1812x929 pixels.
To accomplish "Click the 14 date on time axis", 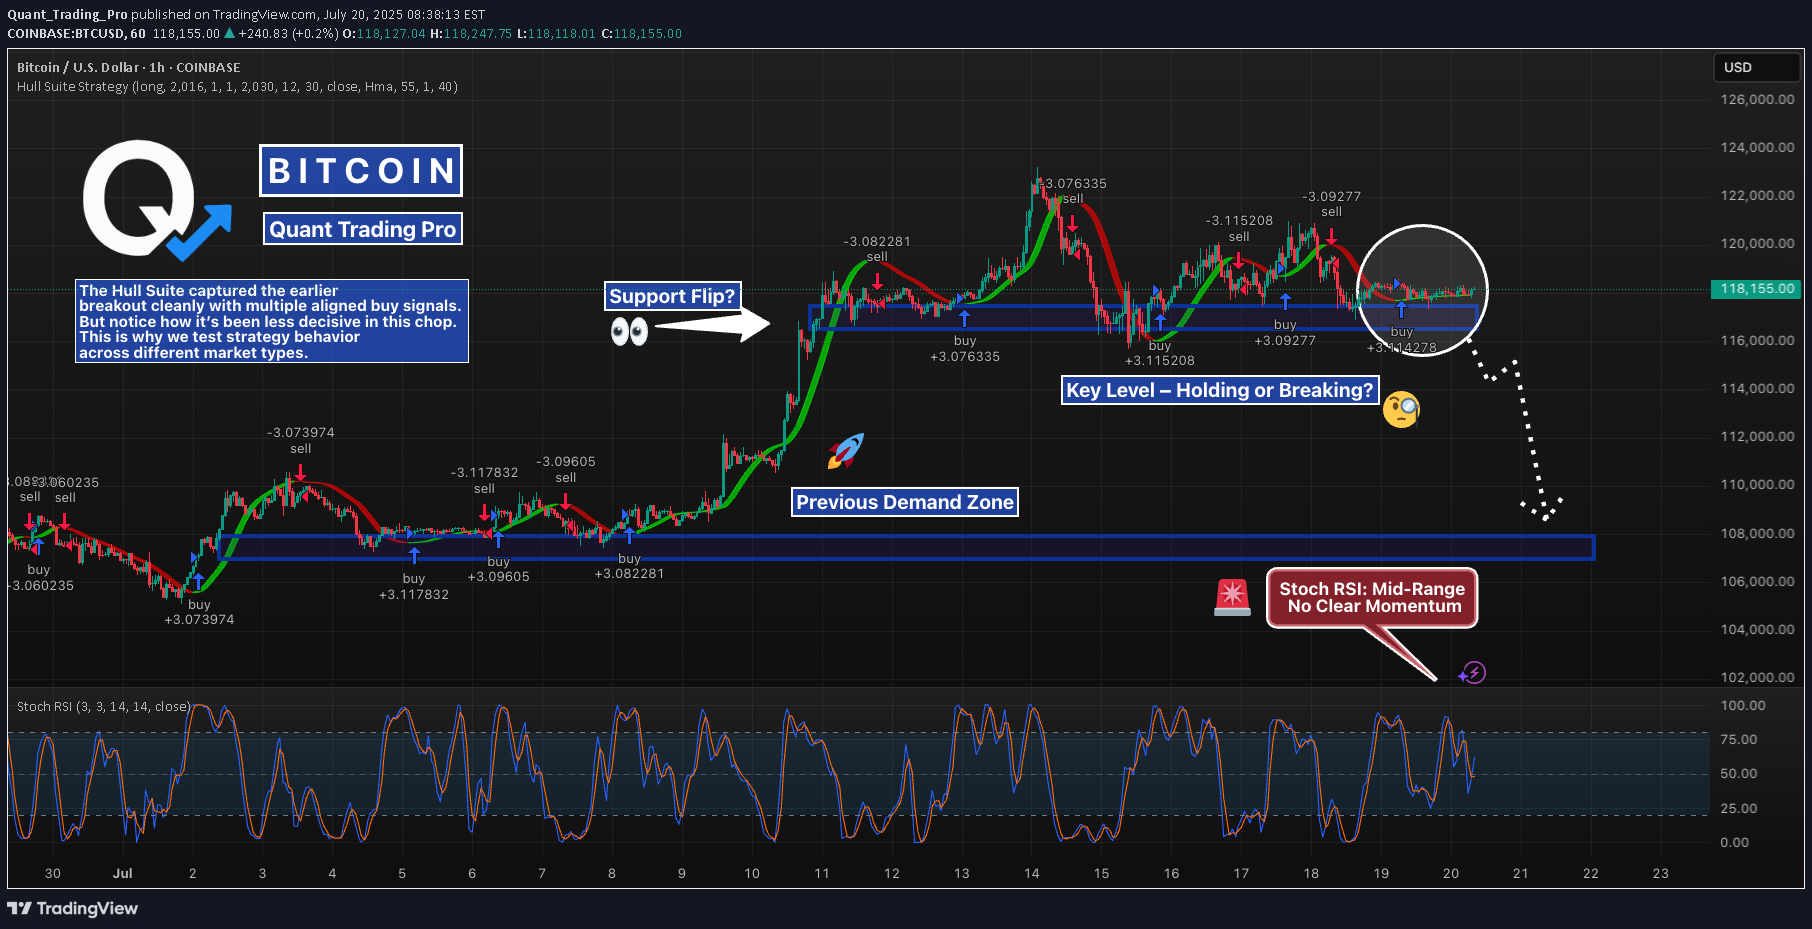I will click(x=1032, y=873).
